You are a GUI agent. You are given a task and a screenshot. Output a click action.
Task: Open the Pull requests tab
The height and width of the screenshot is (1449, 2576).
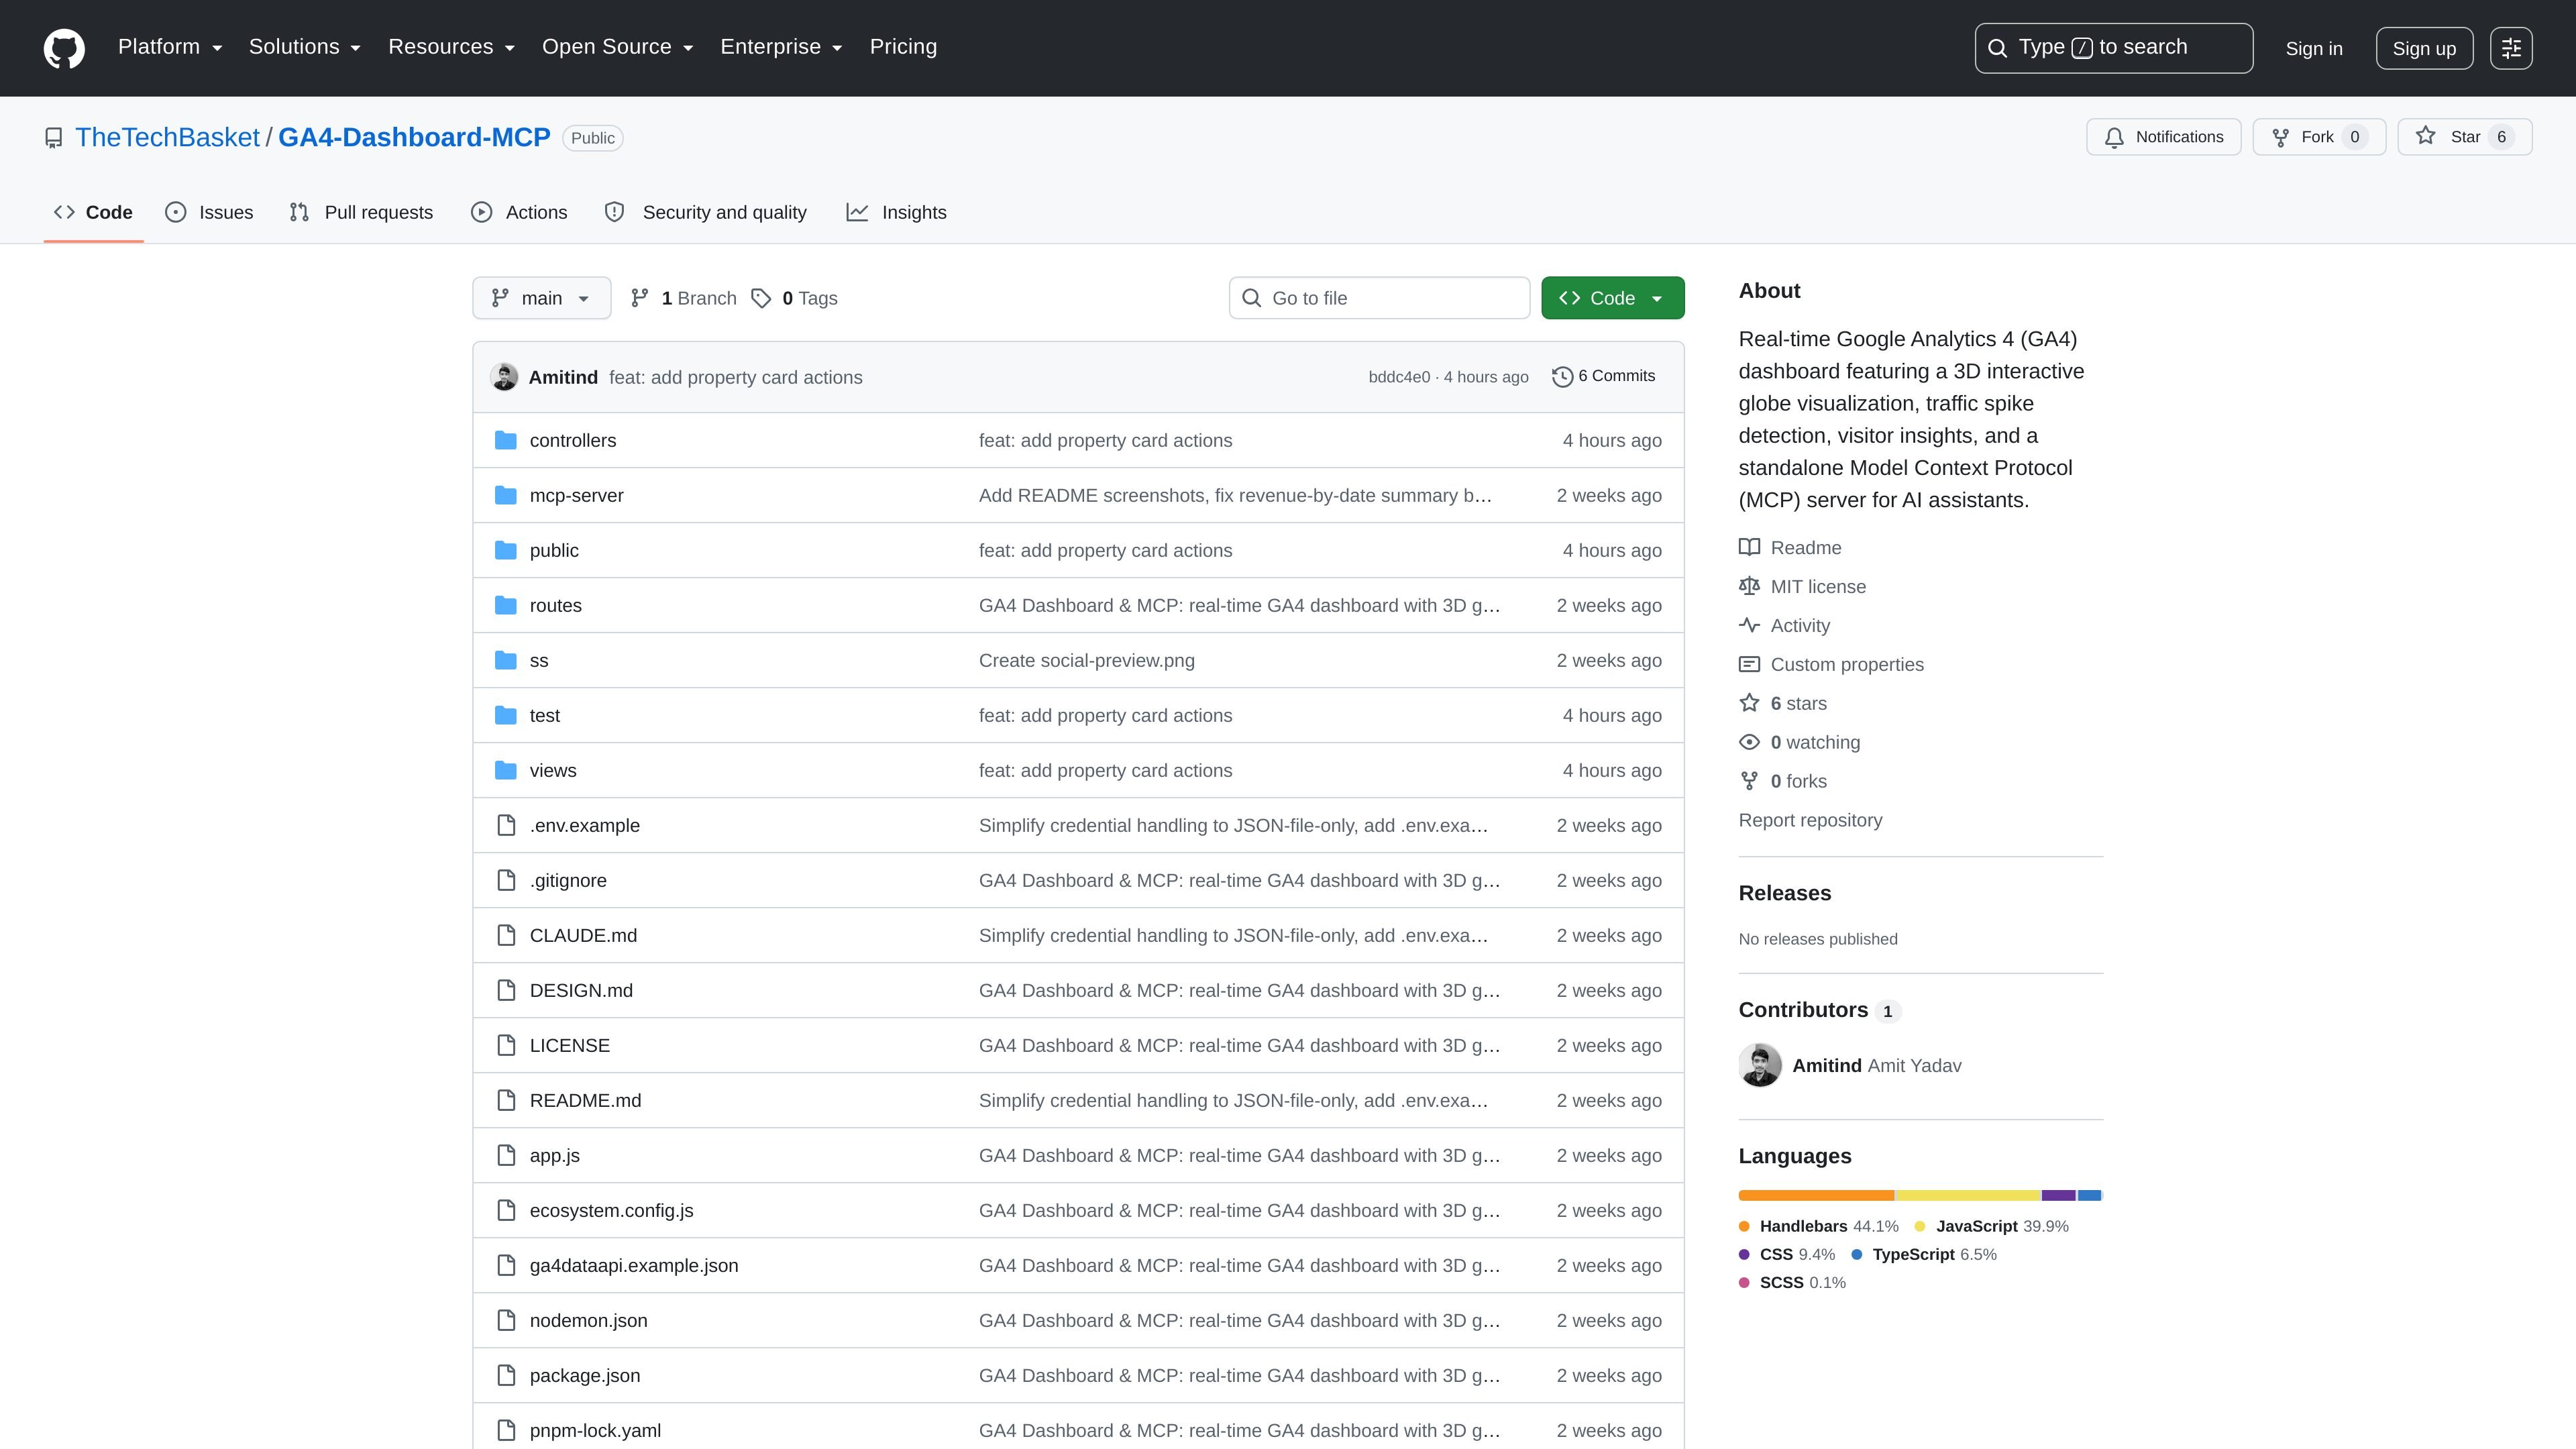[x=361, y=212]
